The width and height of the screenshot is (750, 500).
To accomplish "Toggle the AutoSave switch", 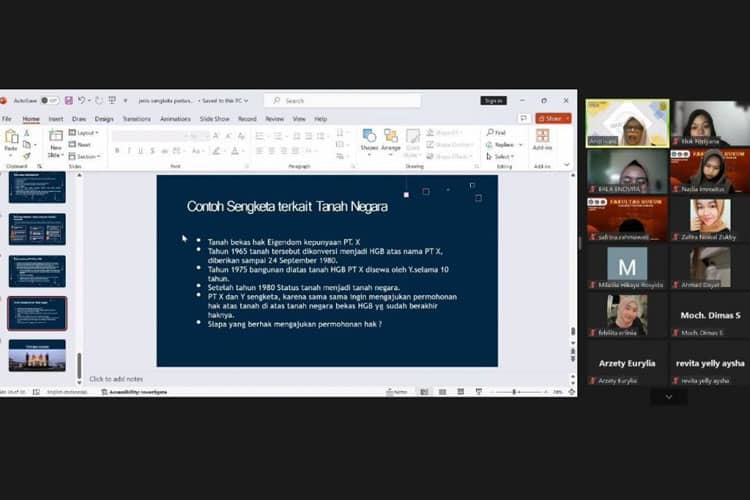I will pyautogui.click(x=49, y=100).
